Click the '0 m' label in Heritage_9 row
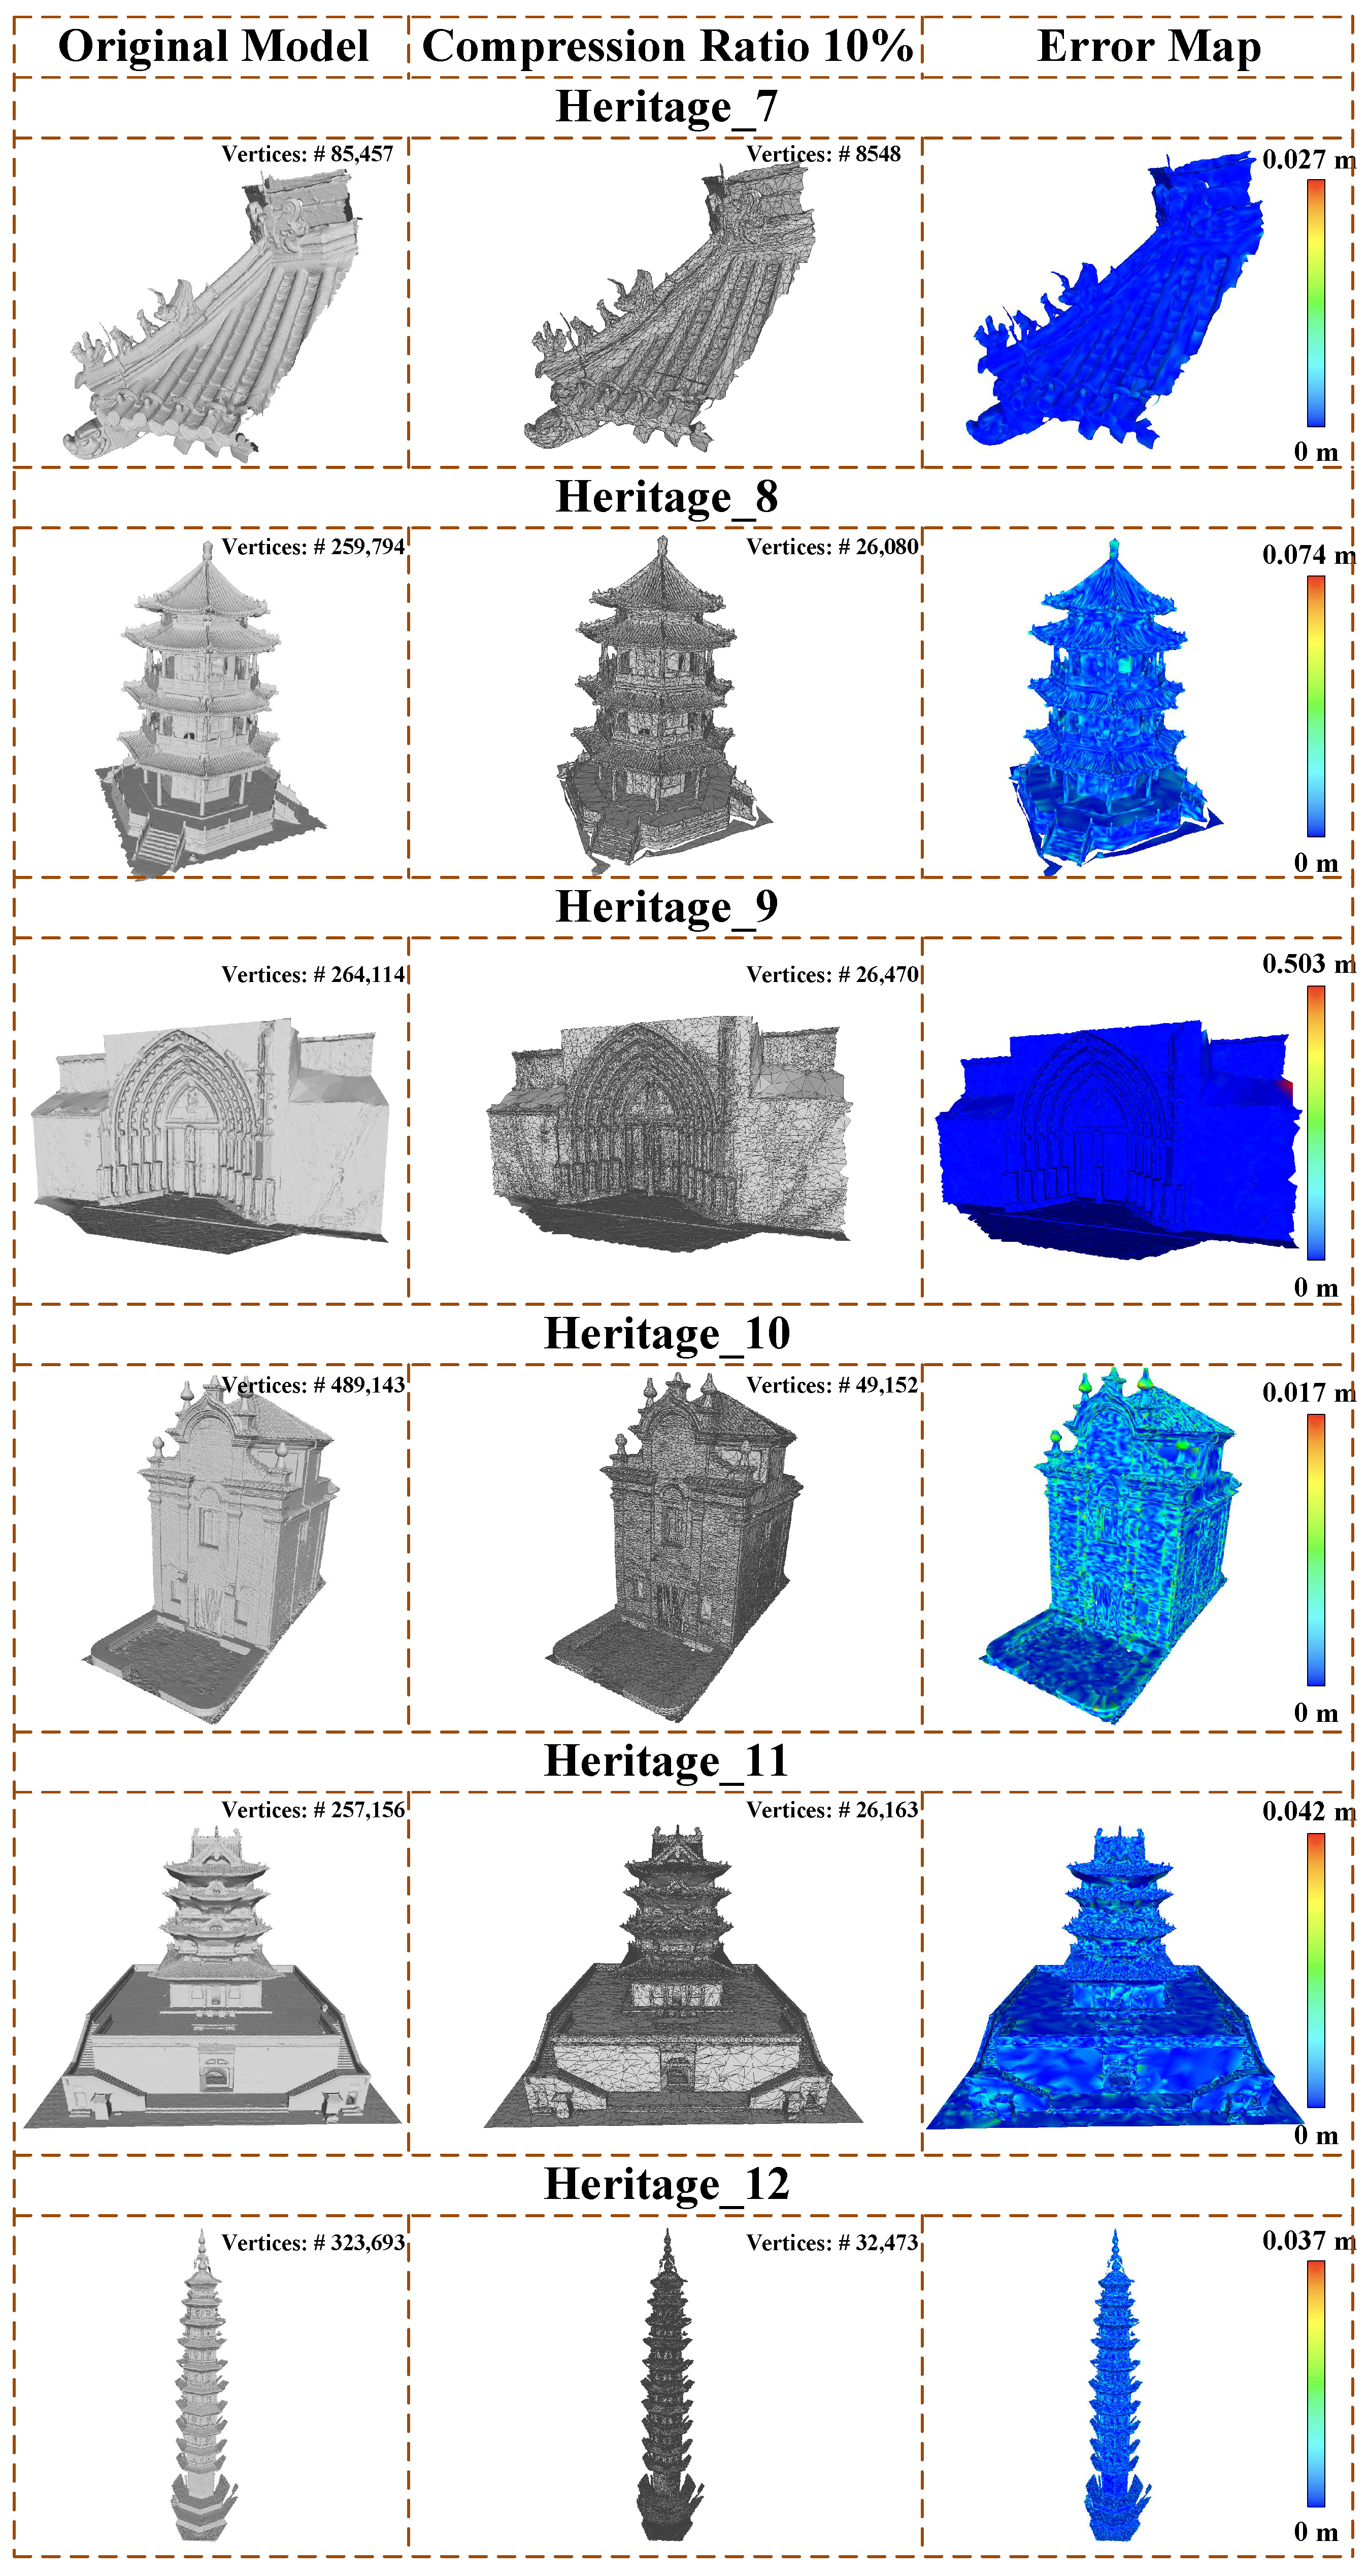 tap(1316, 1288)
